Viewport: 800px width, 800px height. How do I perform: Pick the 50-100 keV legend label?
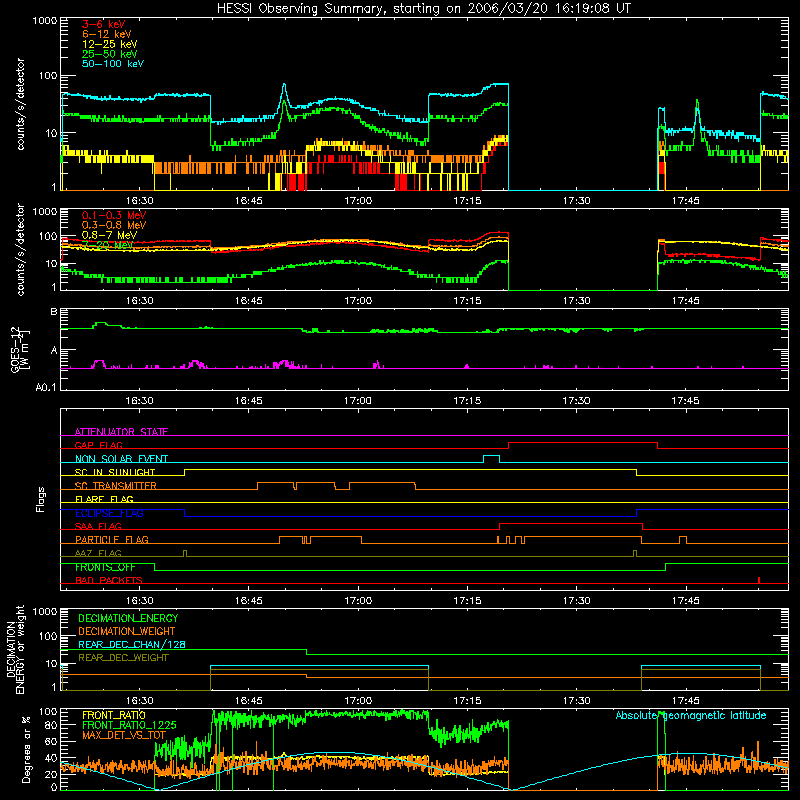pos(113,64)
